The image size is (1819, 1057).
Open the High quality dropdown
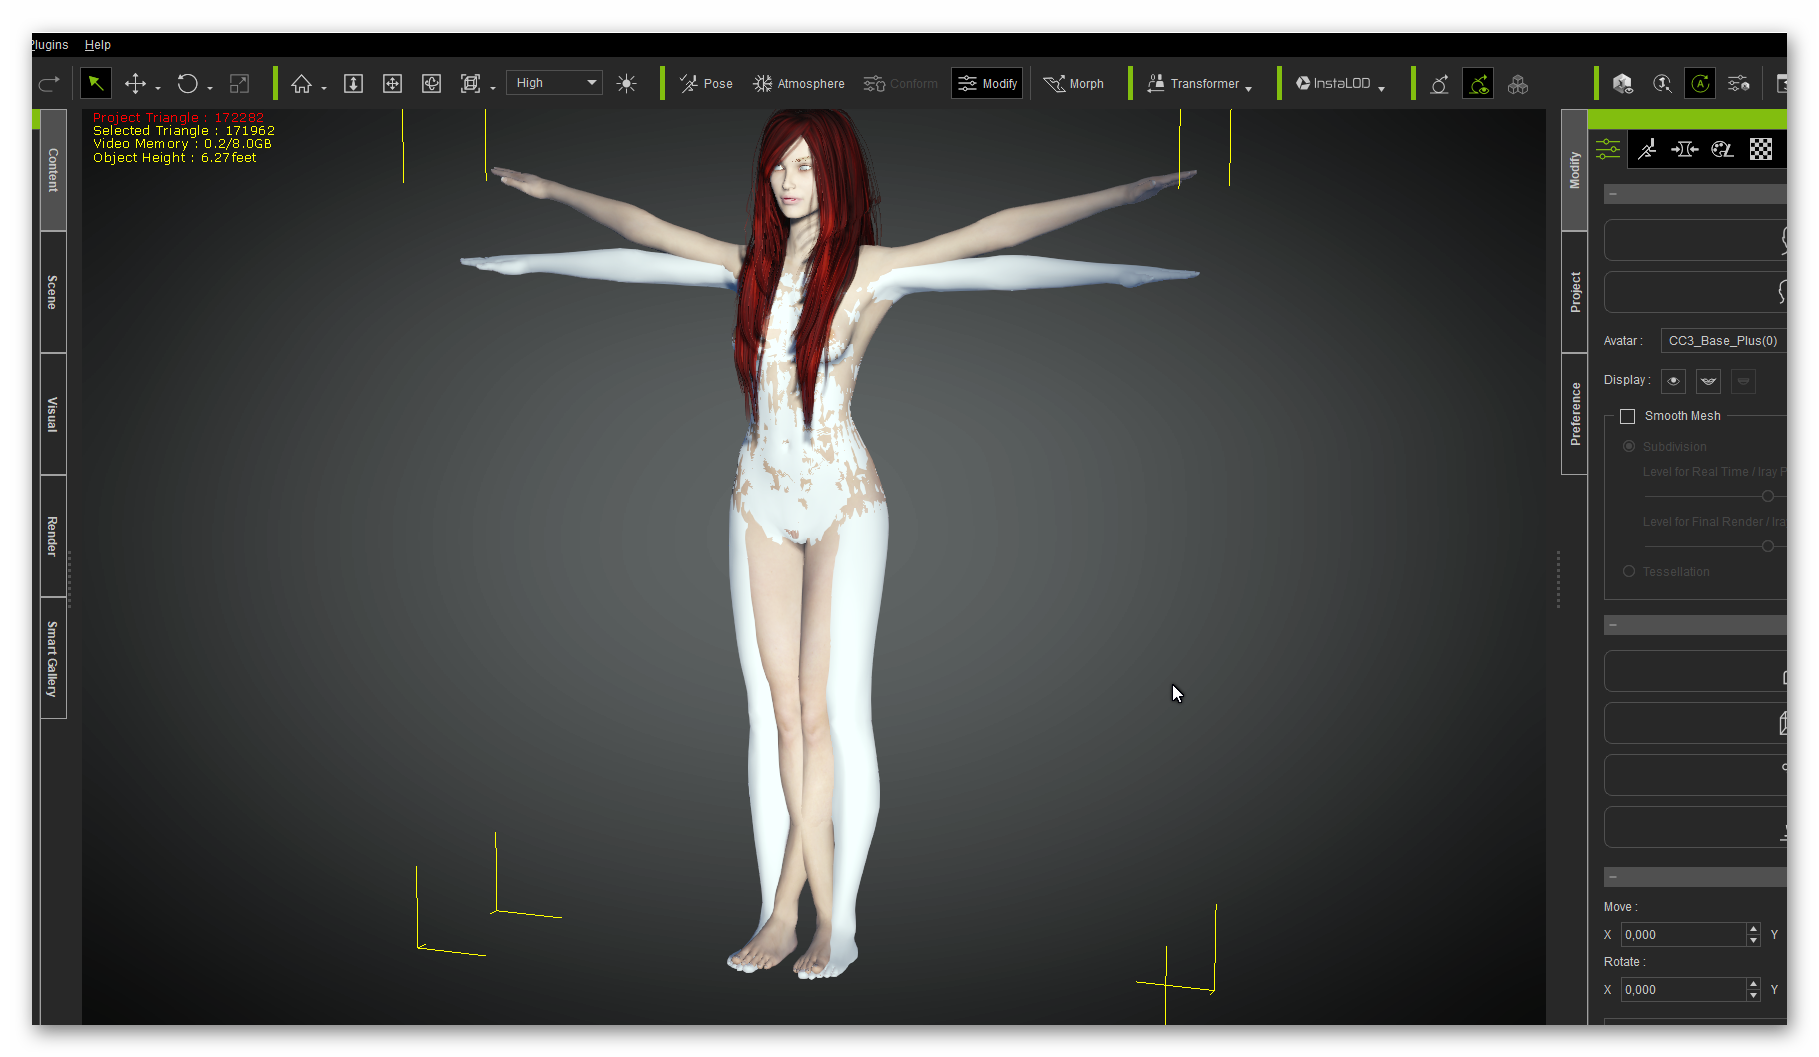click(555, 83)
